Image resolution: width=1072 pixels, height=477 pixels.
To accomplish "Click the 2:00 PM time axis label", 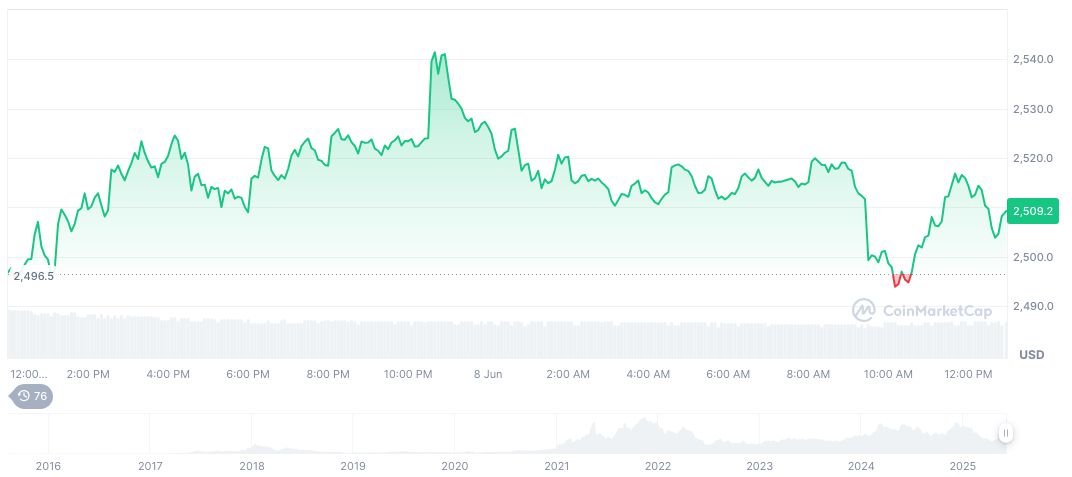I will pos(88,374).
